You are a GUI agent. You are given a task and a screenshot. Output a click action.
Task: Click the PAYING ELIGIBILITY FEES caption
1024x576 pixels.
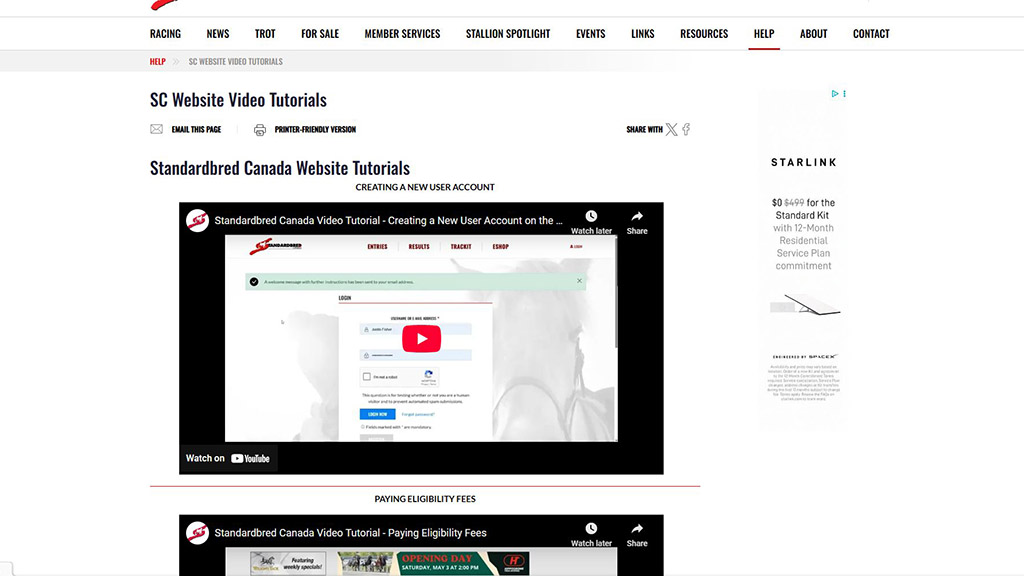pos(424,499)
